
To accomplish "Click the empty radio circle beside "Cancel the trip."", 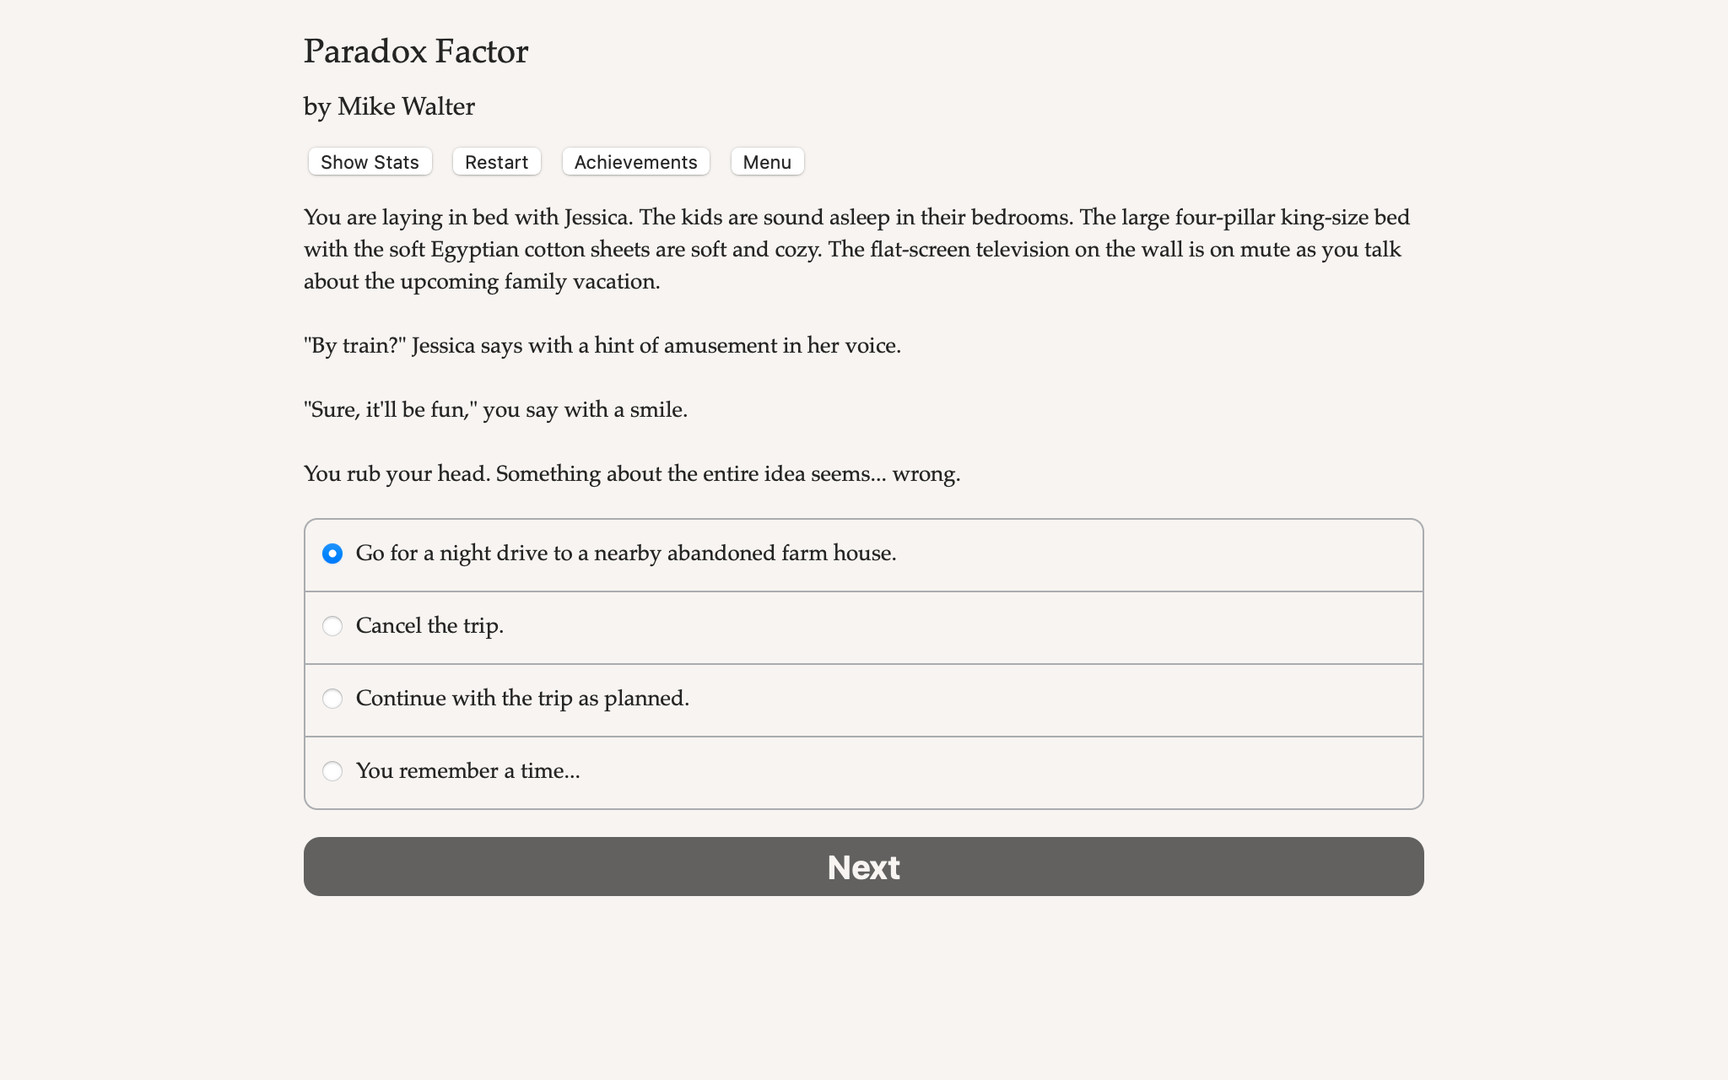I will pyautogui.click(x=332, y=626).
